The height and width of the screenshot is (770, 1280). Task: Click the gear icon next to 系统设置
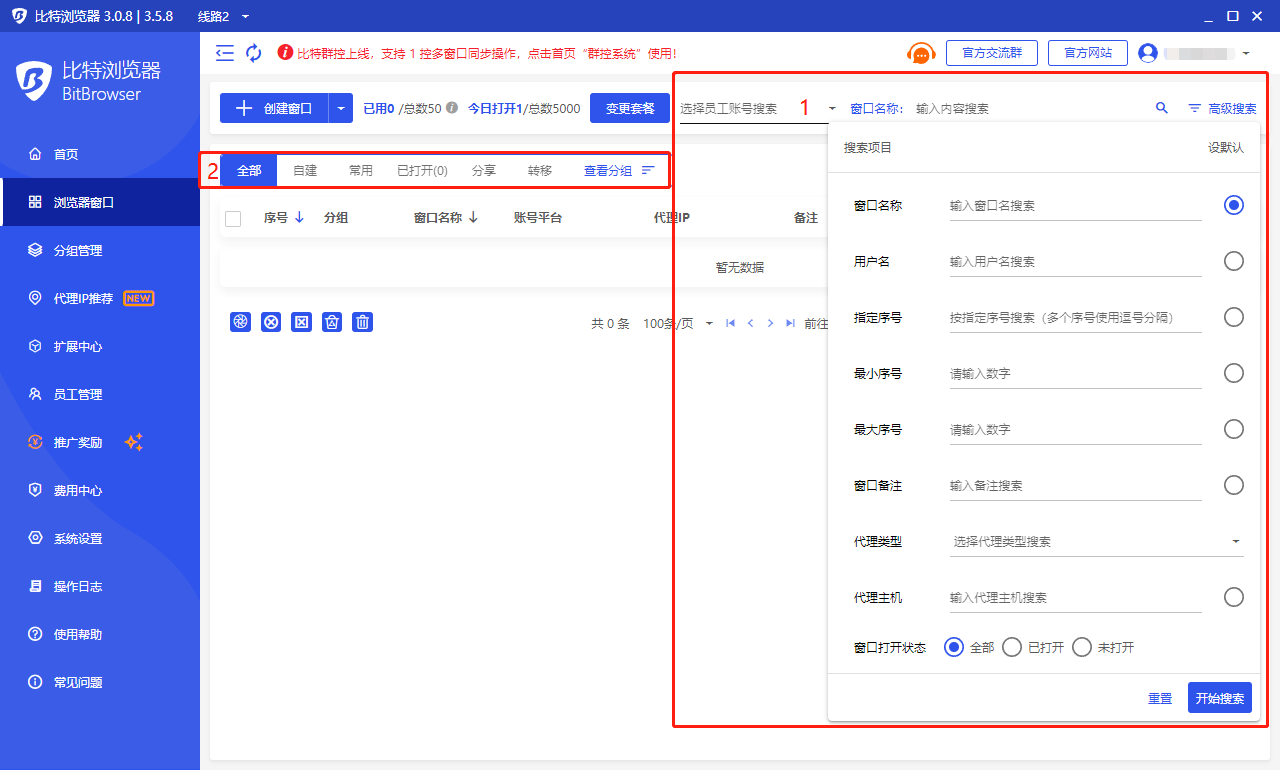[35, 539]
